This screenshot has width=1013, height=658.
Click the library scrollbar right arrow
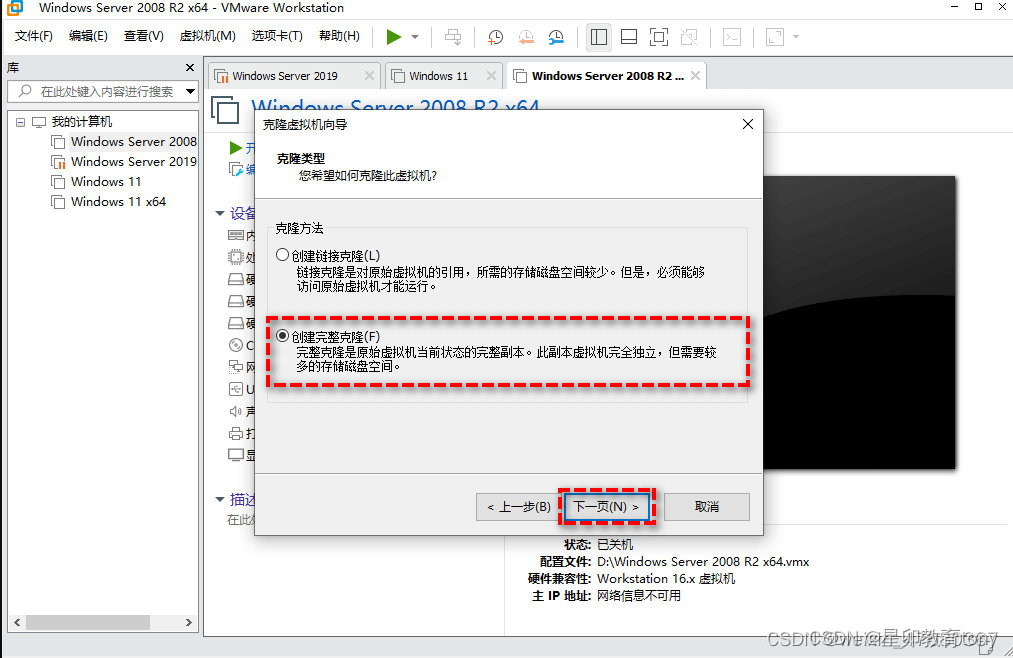point(189,622)
